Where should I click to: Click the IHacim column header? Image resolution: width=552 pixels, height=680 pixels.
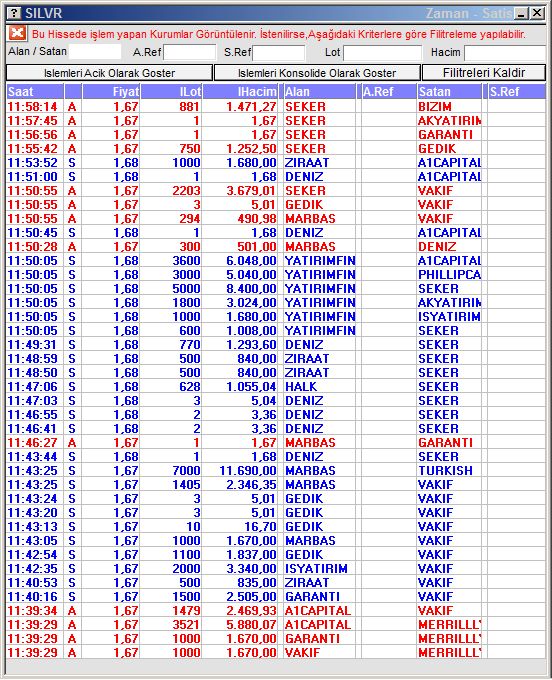240,92
